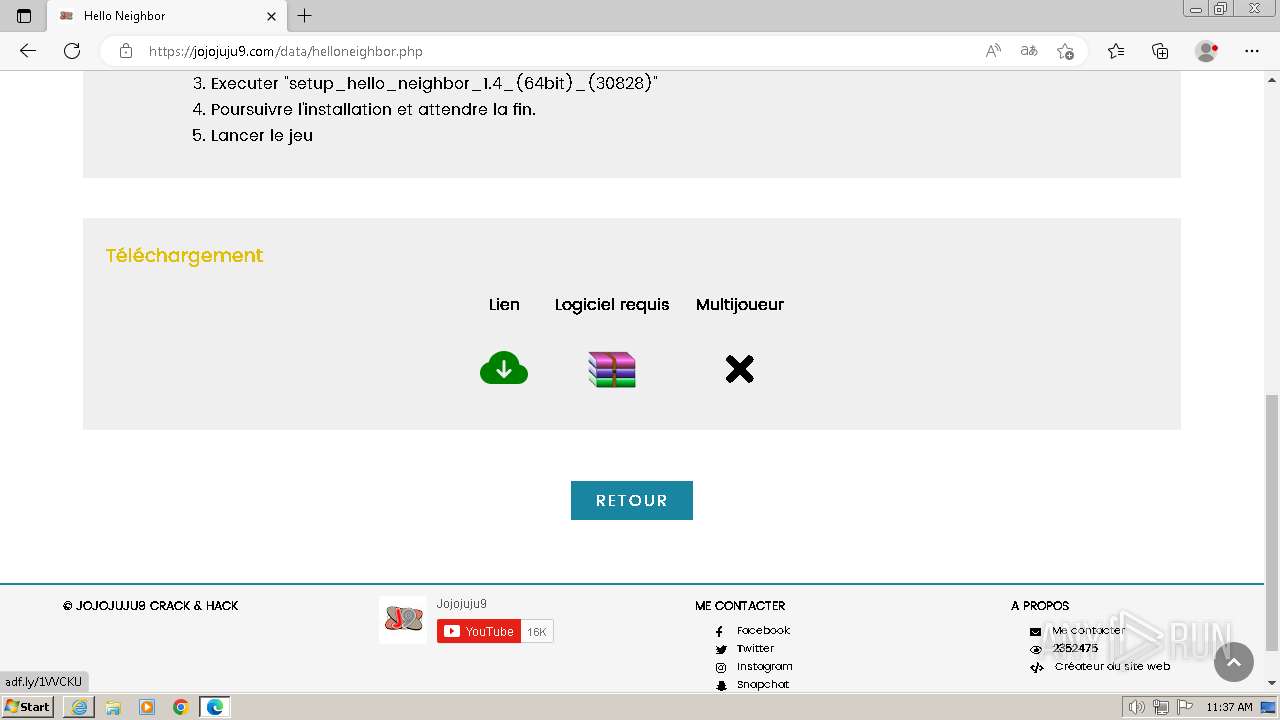This screenshot has width=1280, height=720.
Task: Open the Instagram contact link
Action: pos(765,666)
